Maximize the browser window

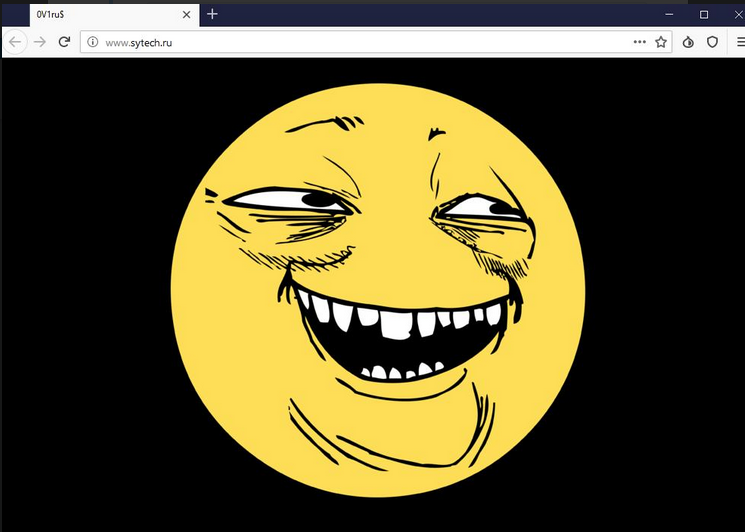click(x=704, y=14)
